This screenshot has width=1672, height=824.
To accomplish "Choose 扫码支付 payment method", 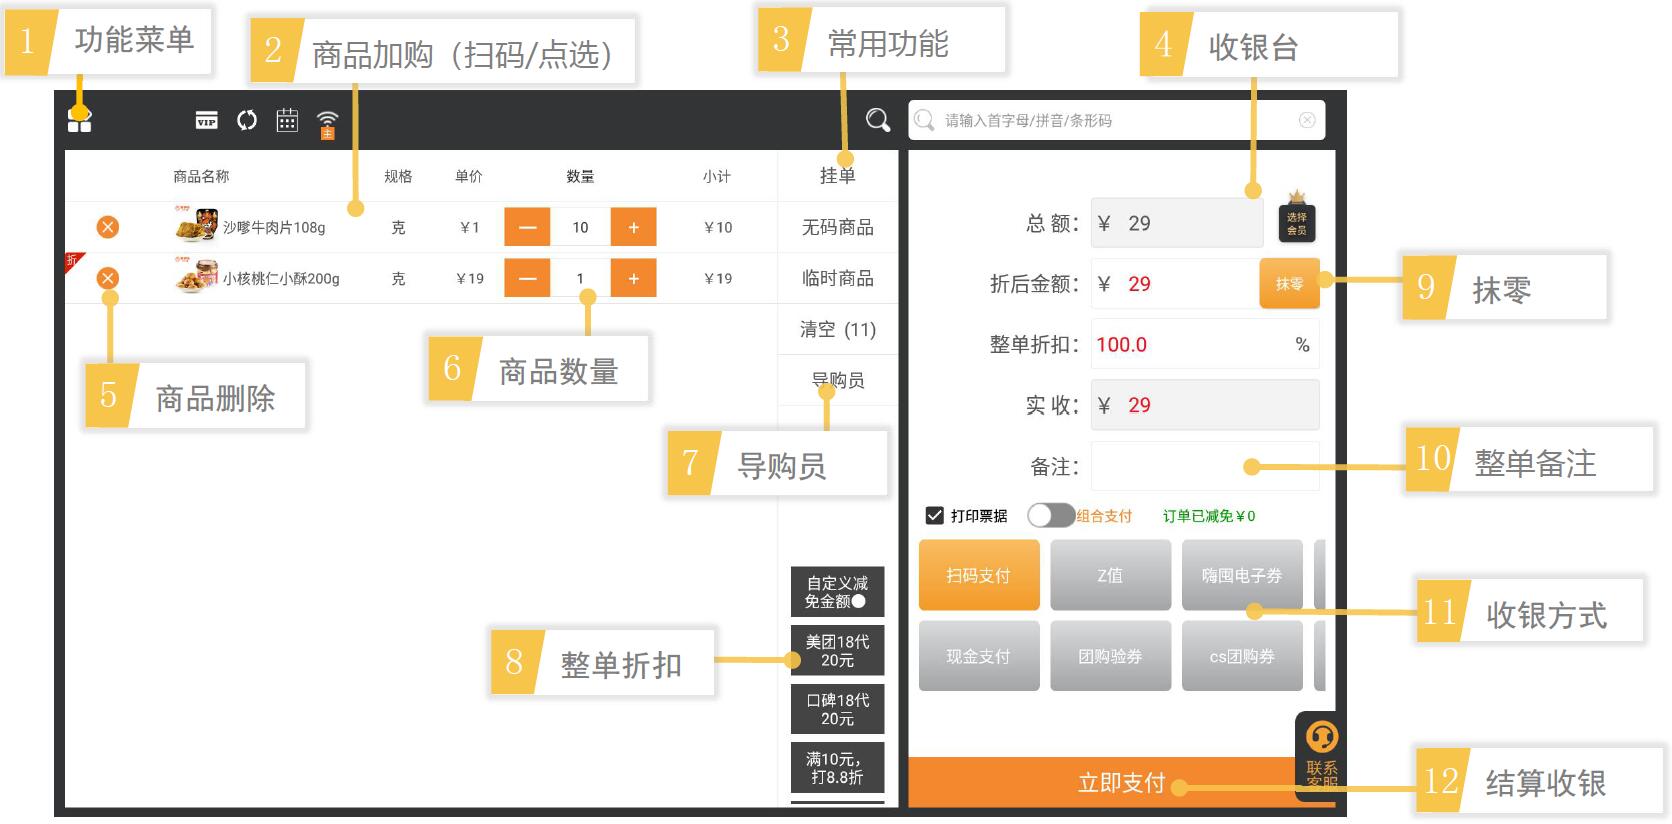I will (x=979, y=575).
